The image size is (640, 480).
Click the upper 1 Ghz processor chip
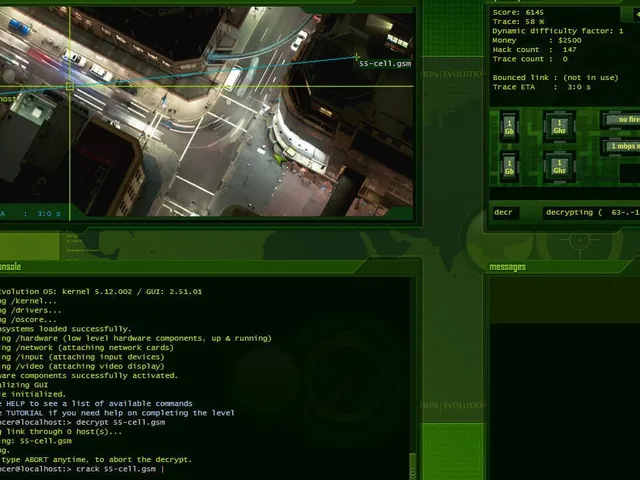point(559,127)
